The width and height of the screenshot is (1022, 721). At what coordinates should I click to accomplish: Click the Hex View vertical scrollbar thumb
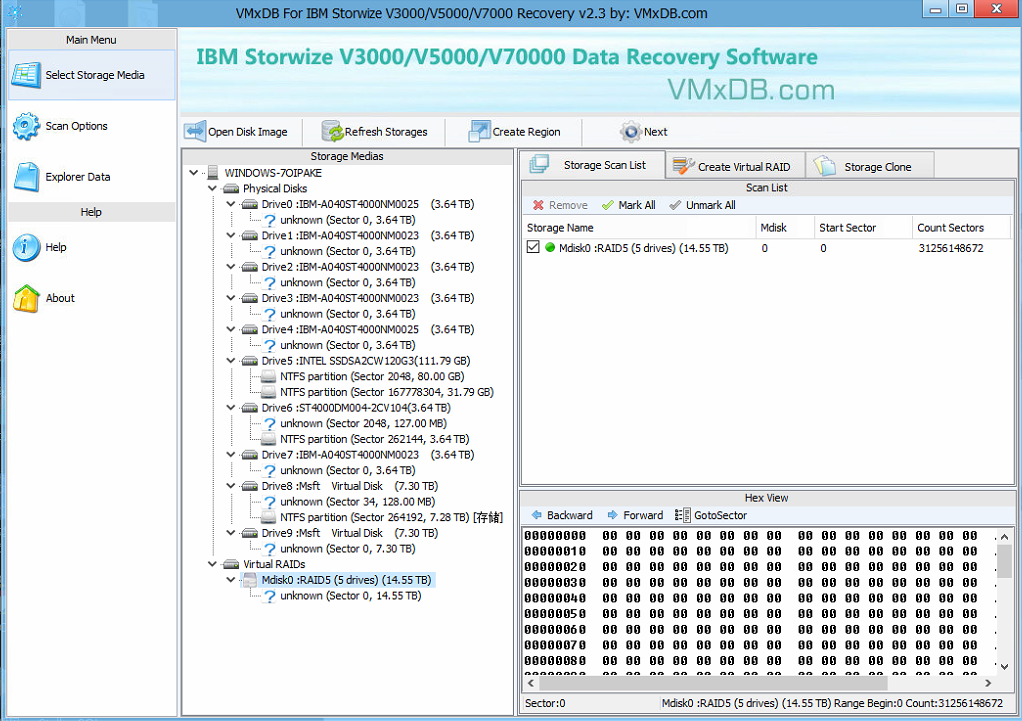1004,561
